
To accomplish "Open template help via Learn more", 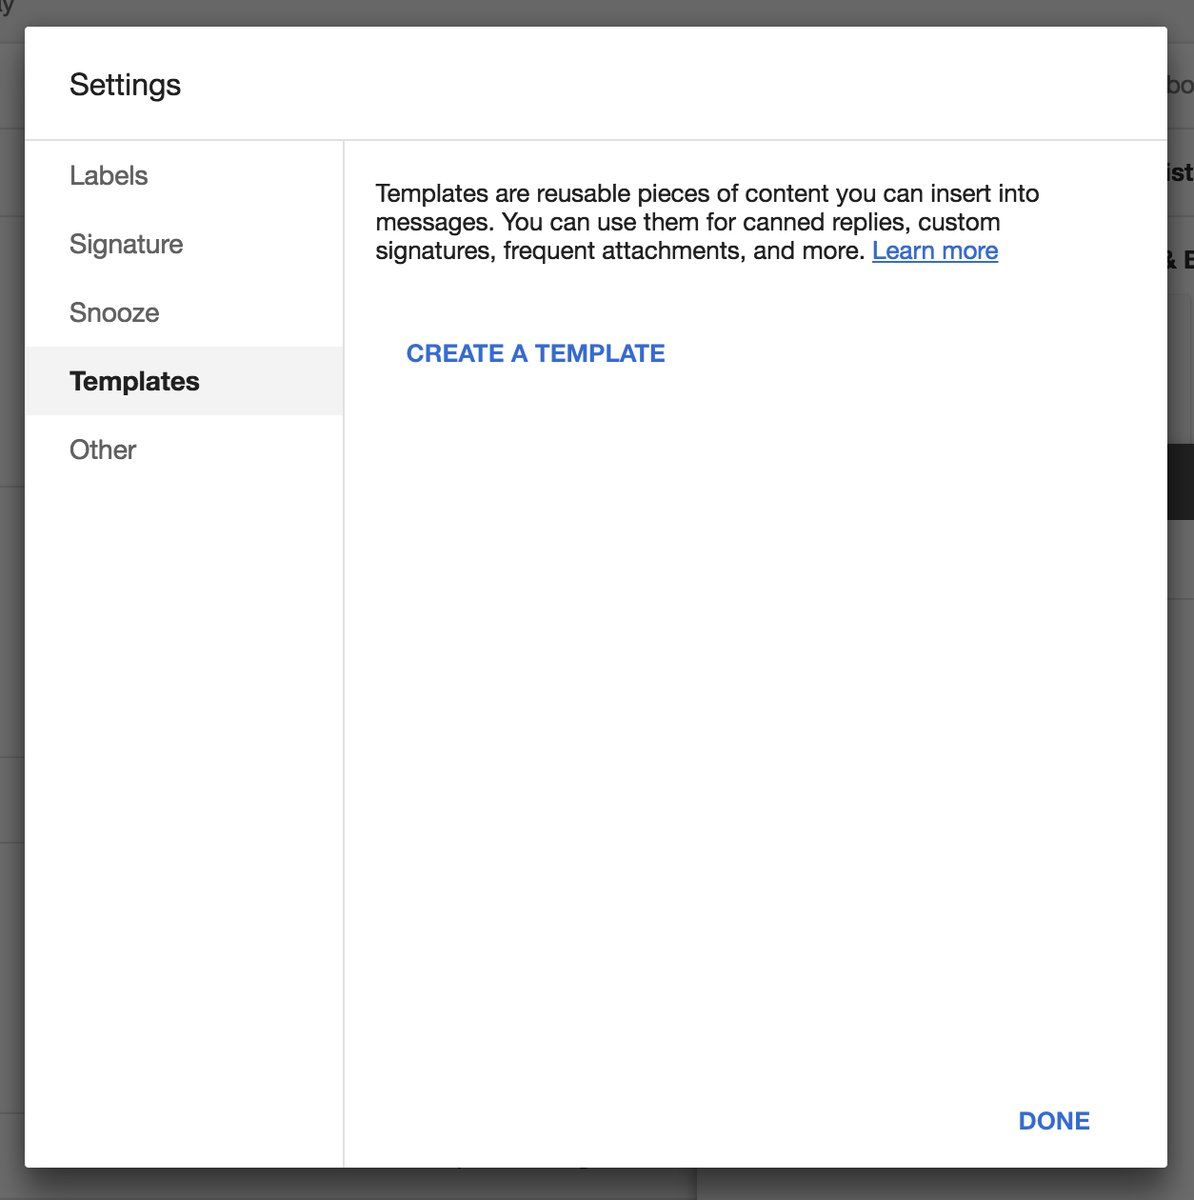I will click(x=934, y=251).
